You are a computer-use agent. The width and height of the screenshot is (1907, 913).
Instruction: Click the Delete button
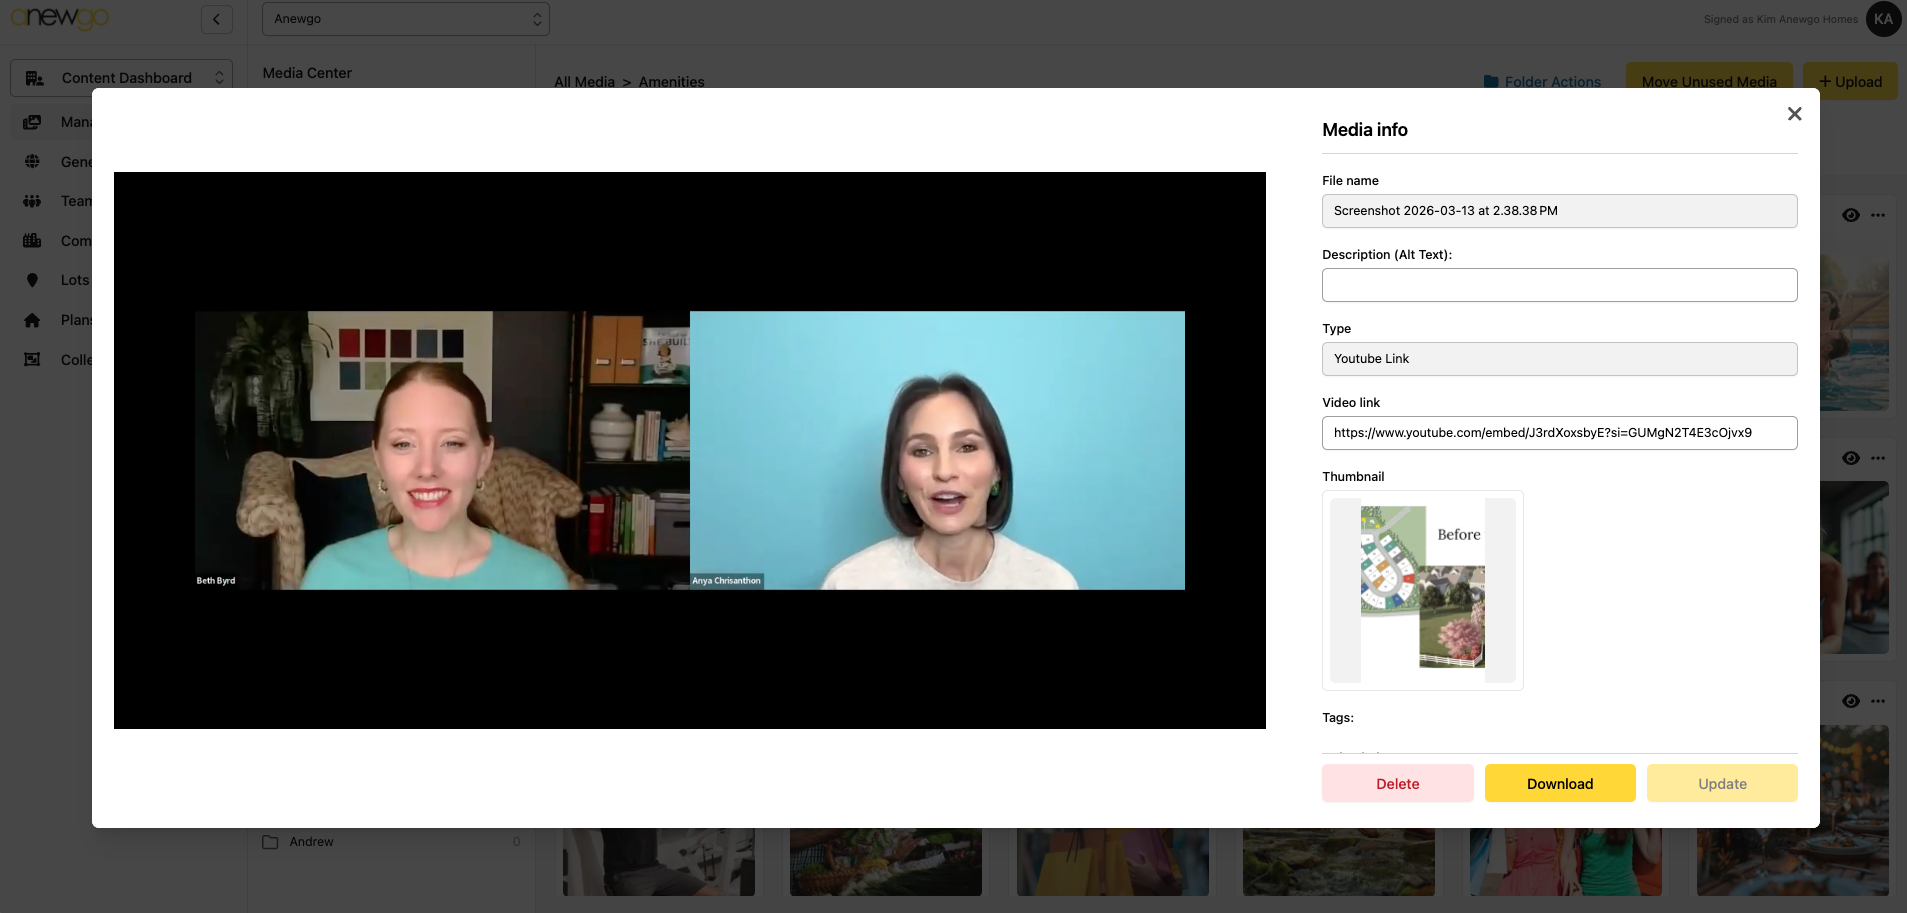click(1397, 783)
